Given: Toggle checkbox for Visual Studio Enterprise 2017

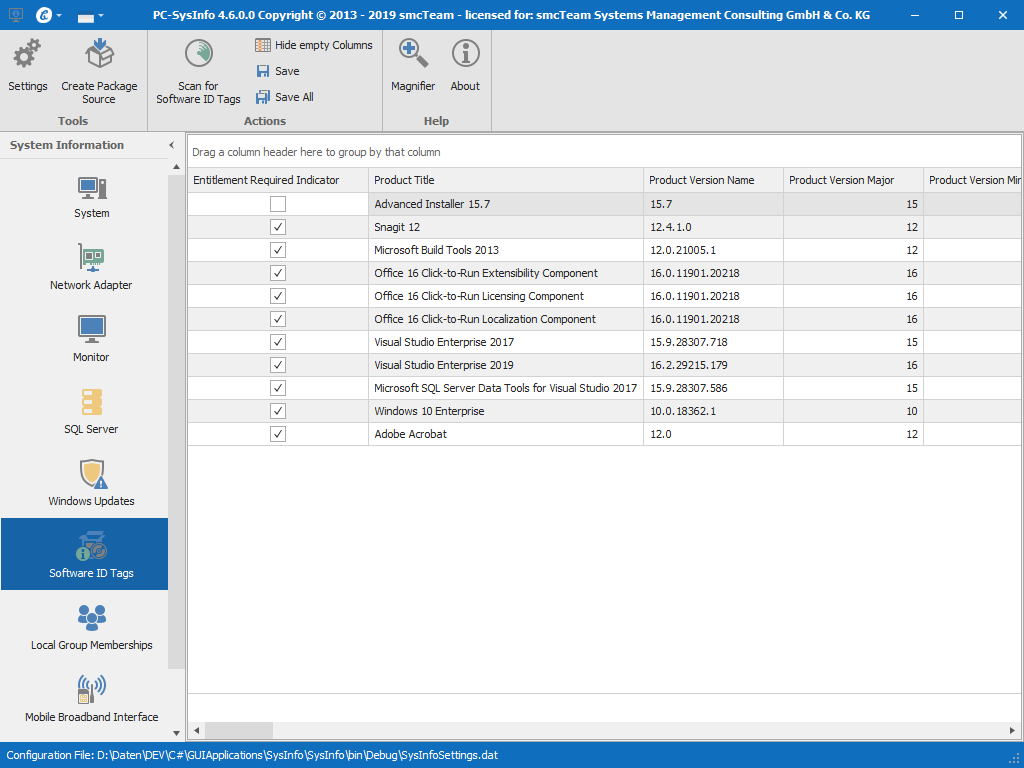Looking at the screenshot, I should pos(278,342).
